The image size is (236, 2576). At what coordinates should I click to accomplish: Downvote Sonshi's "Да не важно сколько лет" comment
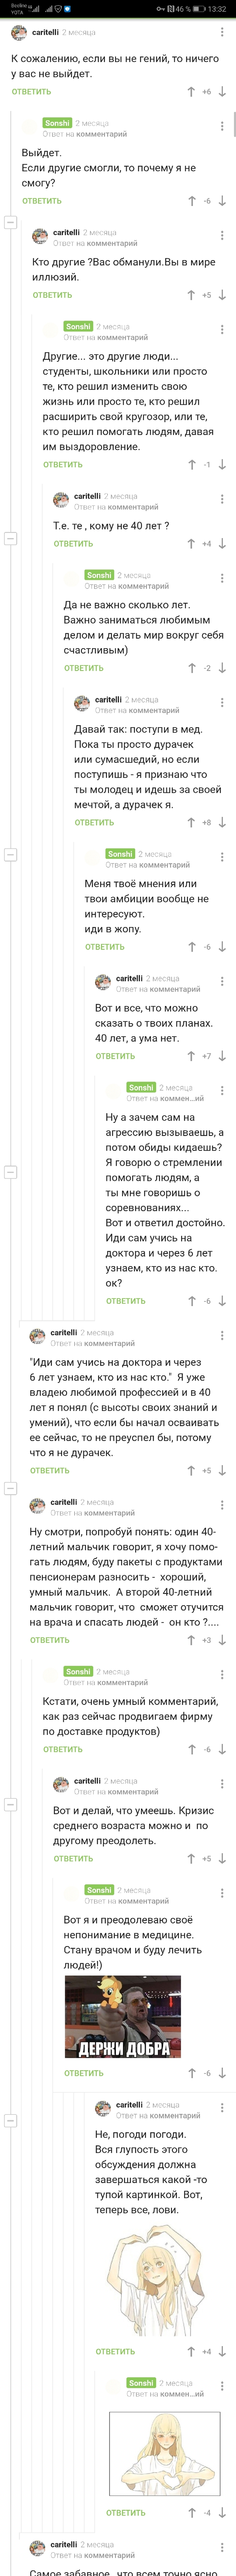(222, 668)
